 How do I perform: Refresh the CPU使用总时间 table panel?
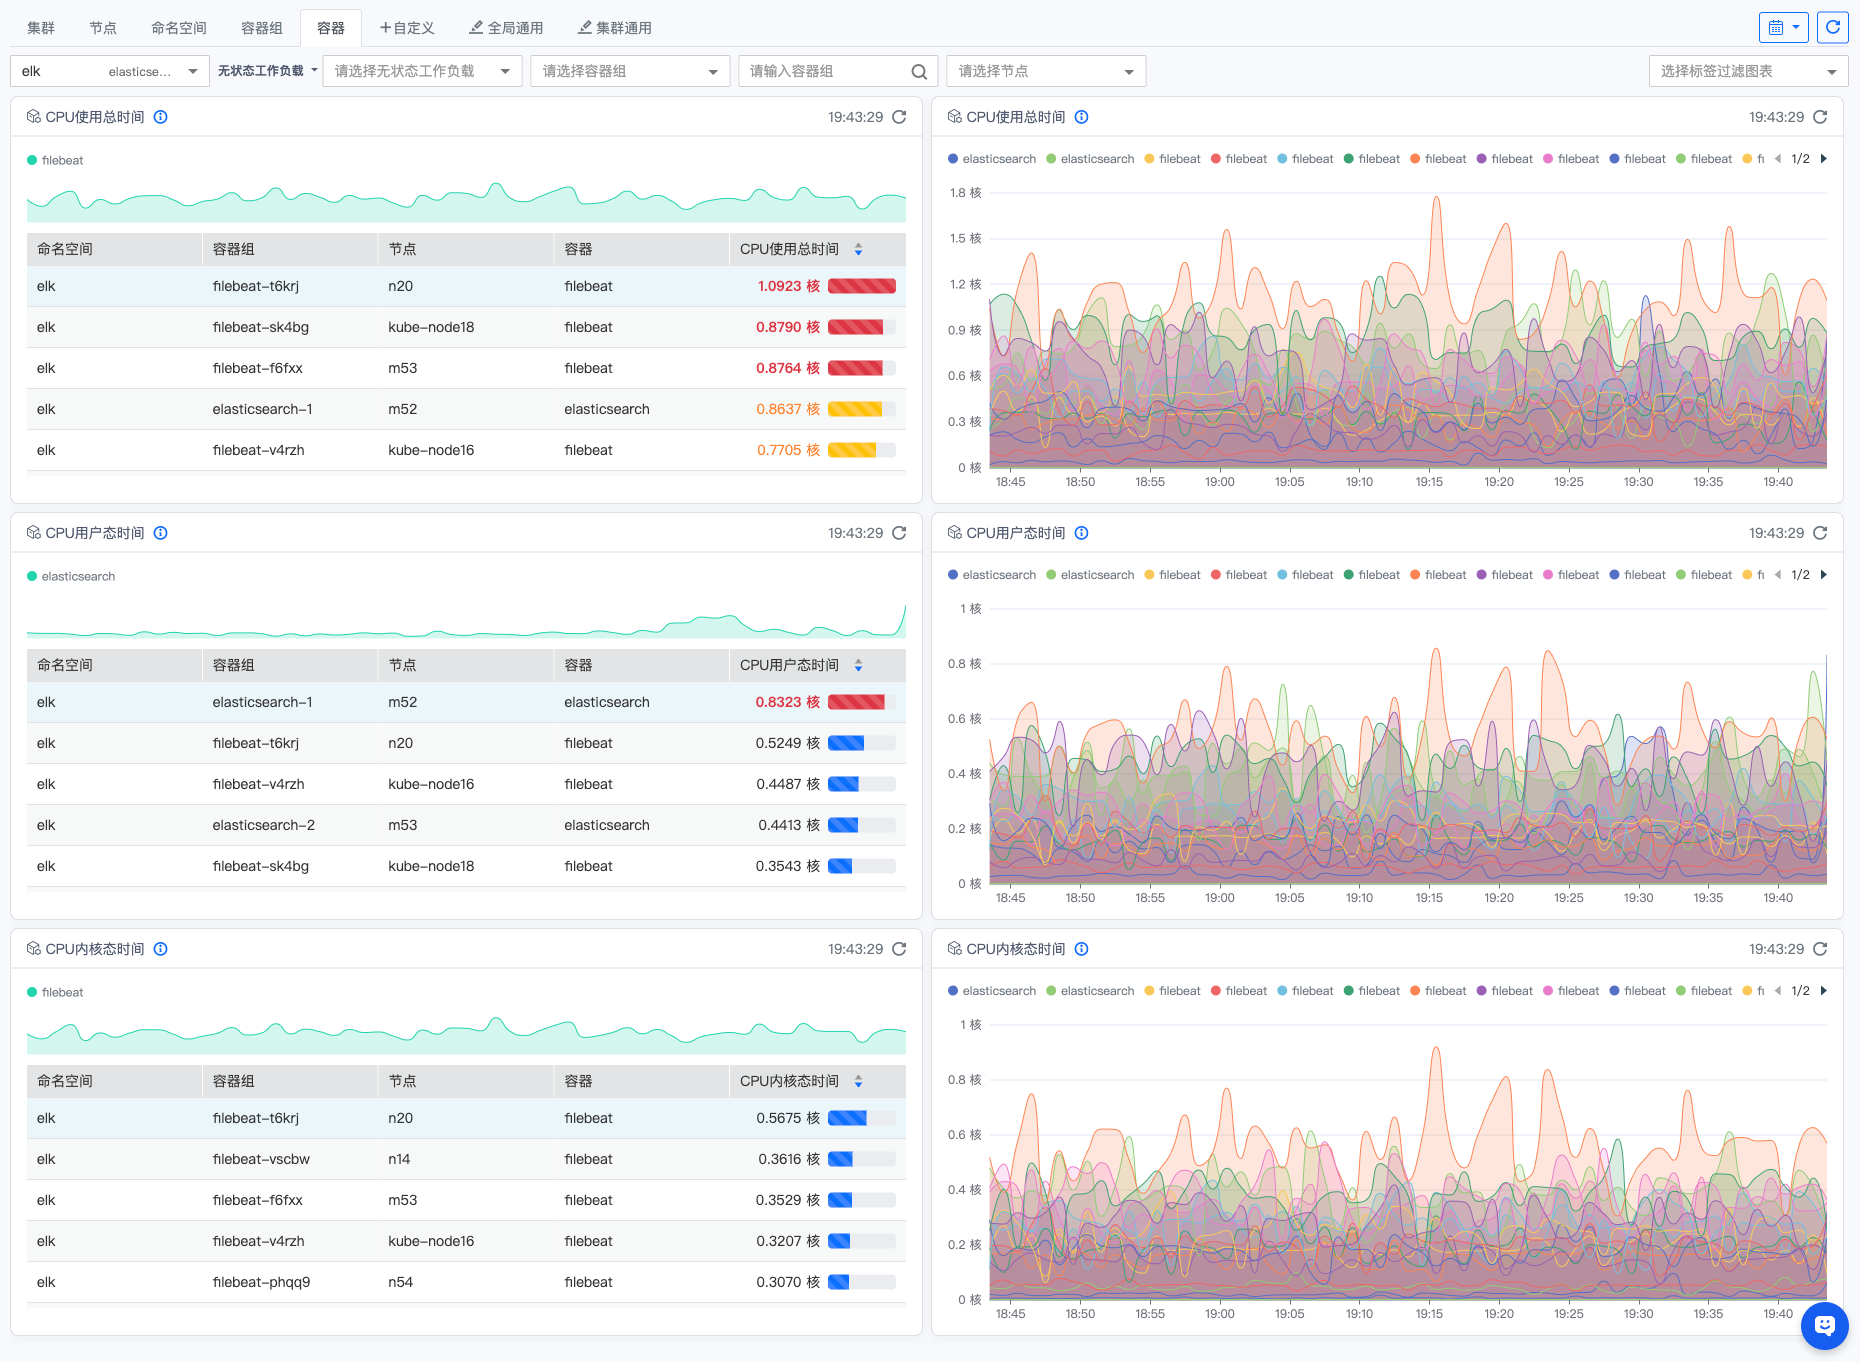click(899, 117)
